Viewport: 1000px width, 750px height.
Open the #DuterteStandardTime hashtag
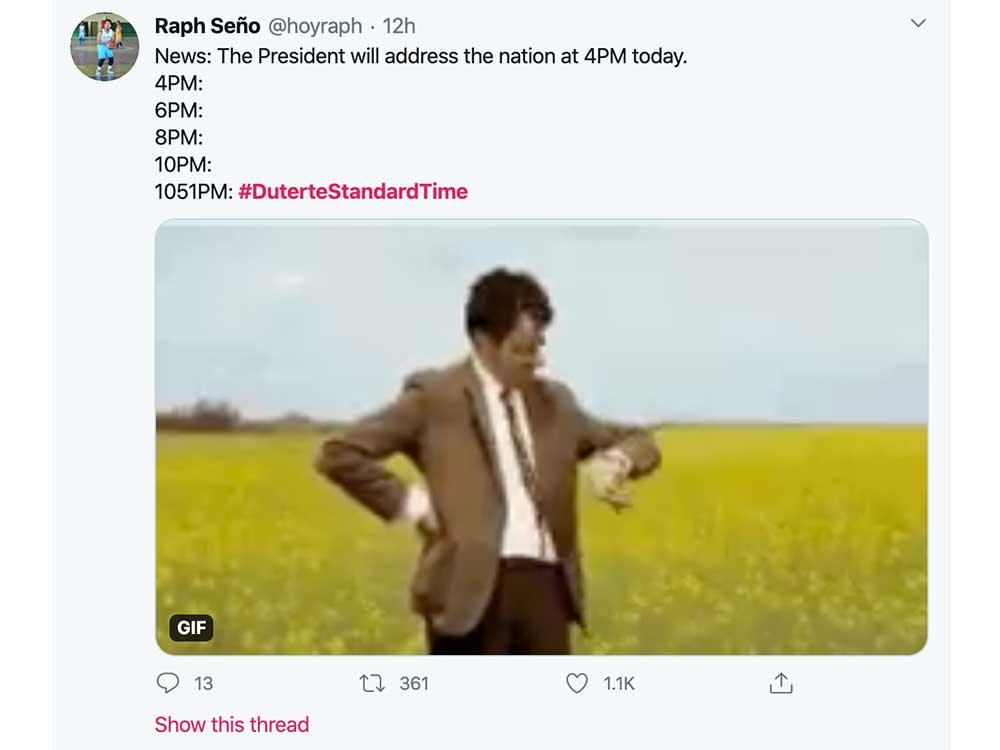353,191
